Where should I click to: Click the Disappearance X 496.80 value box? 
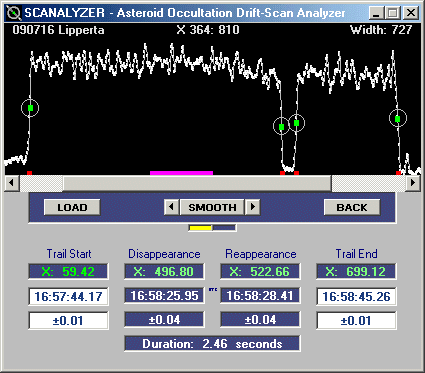(x=164, y=271)
